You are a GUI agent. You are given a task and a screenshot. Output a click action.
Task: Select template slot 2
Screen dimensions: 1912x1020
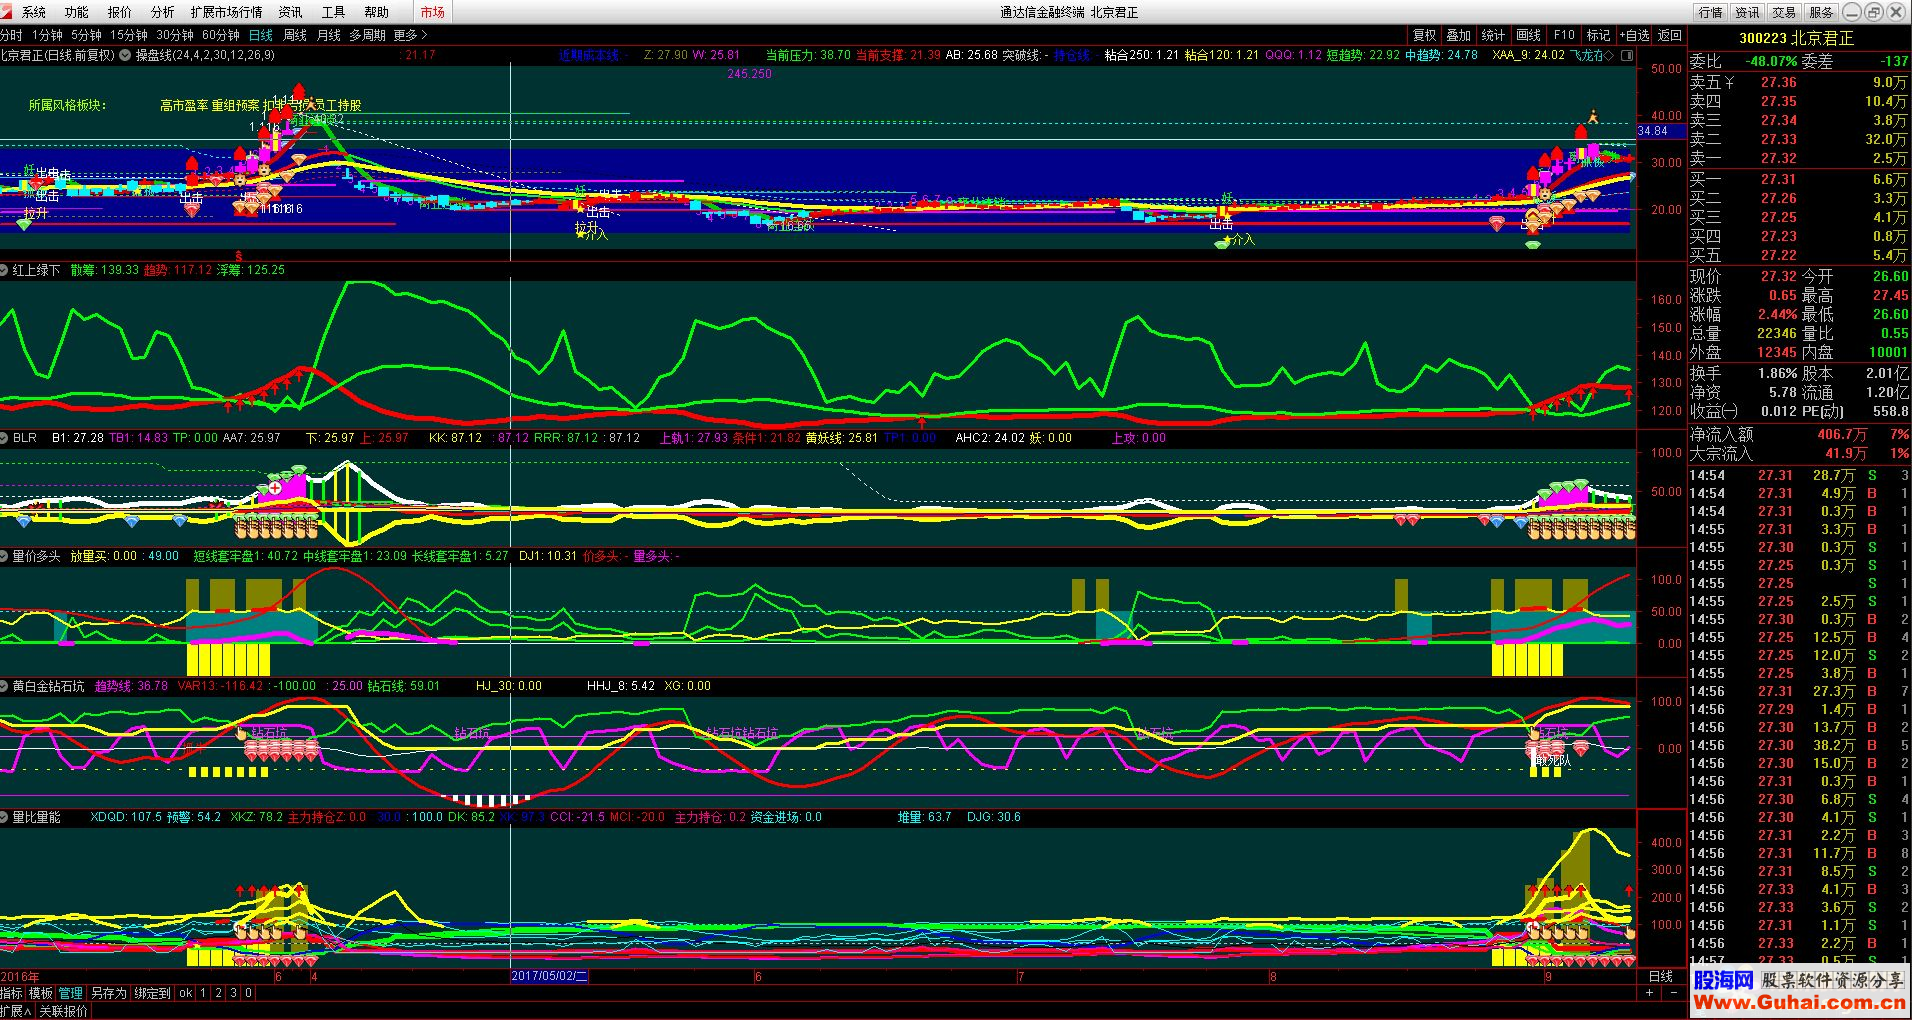coord(218,993)
